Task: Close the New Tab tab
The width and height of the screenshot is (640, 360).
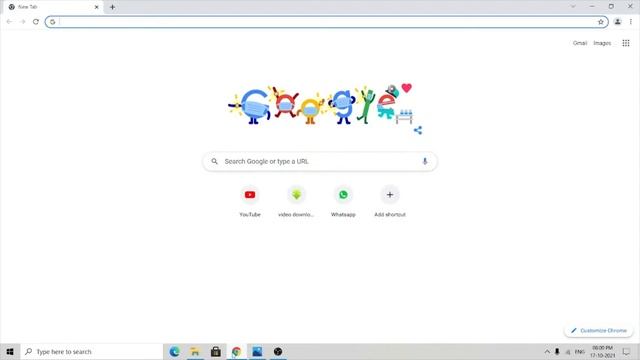Action: click(x=97, y=7)
